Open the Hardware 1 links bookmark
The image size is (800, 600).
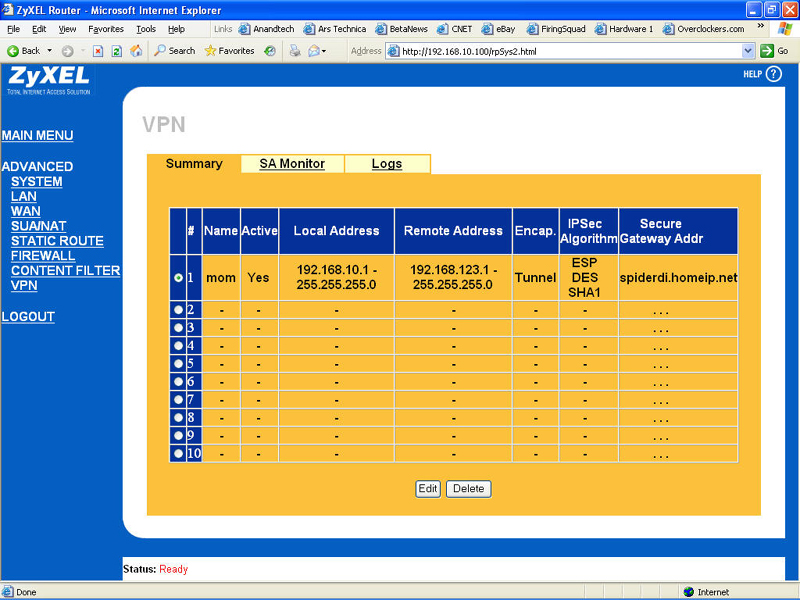[624, 29]
